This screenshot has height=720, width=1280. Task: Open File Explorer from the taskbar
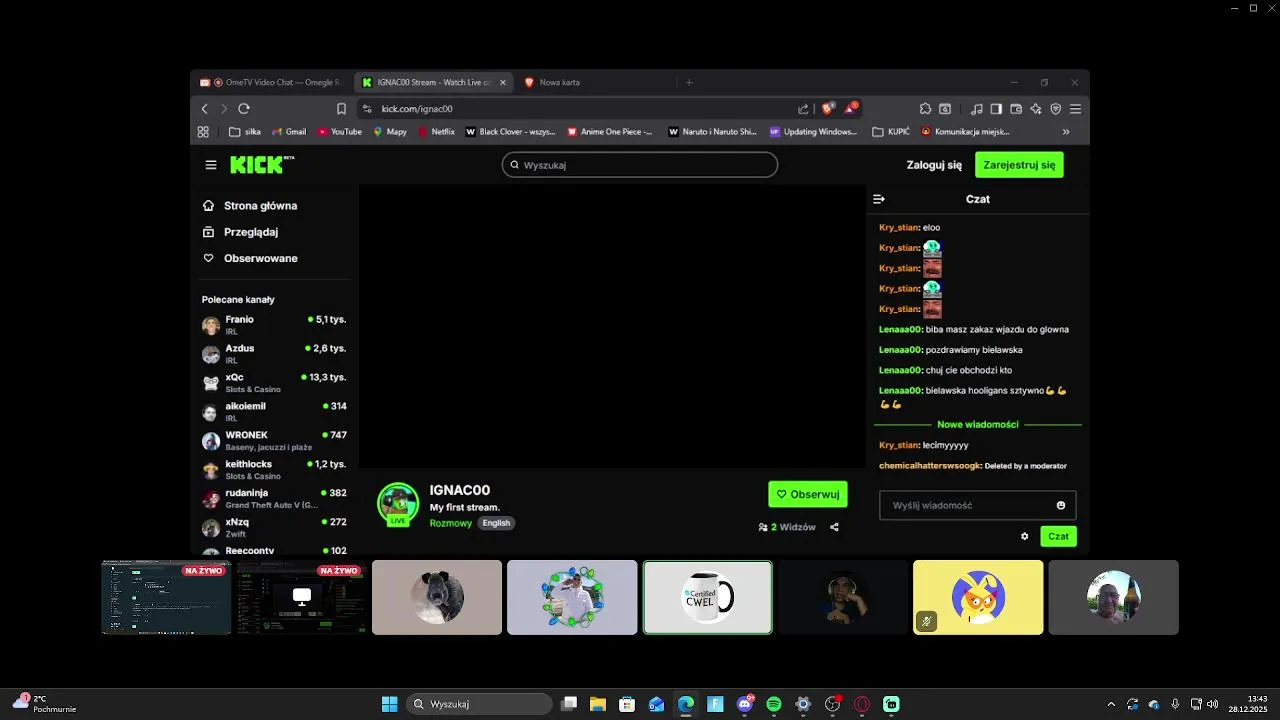pos(598,704)
